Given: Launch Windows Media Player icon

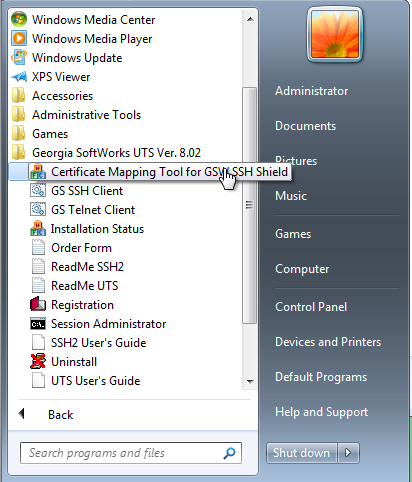Looking at the screenshot, I should (19, 38).
